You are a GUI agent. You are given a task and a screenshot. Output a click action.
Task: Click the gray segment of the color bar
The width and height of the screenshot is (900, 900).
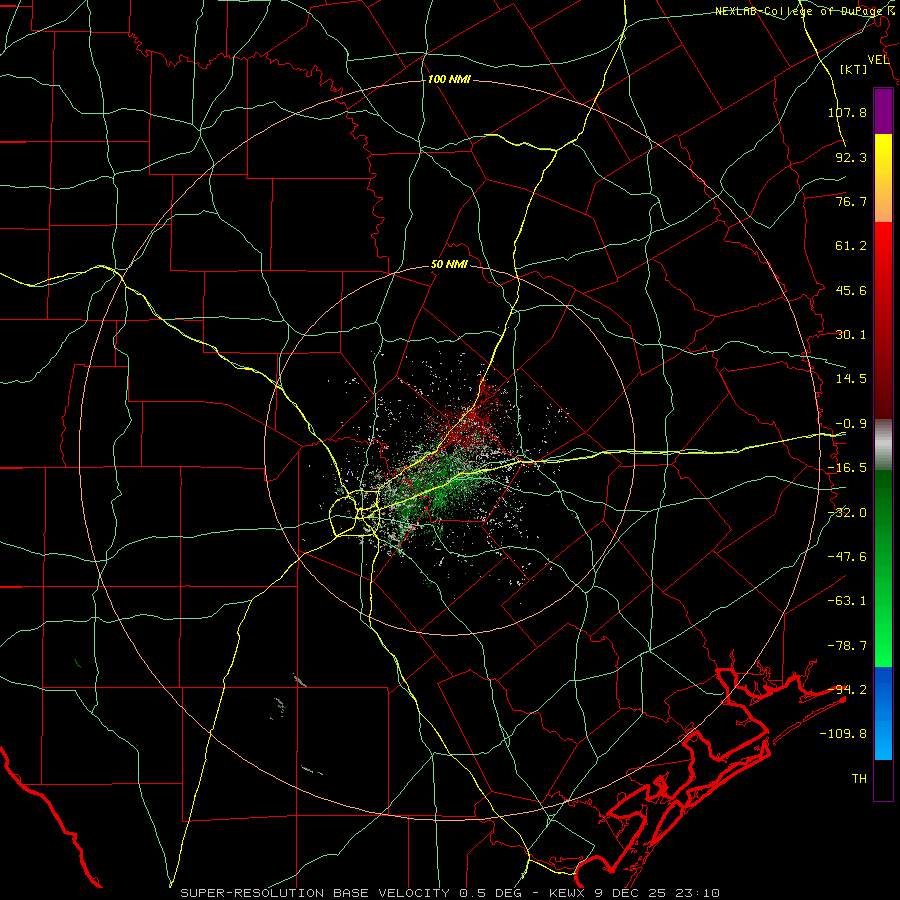[883, 445]
